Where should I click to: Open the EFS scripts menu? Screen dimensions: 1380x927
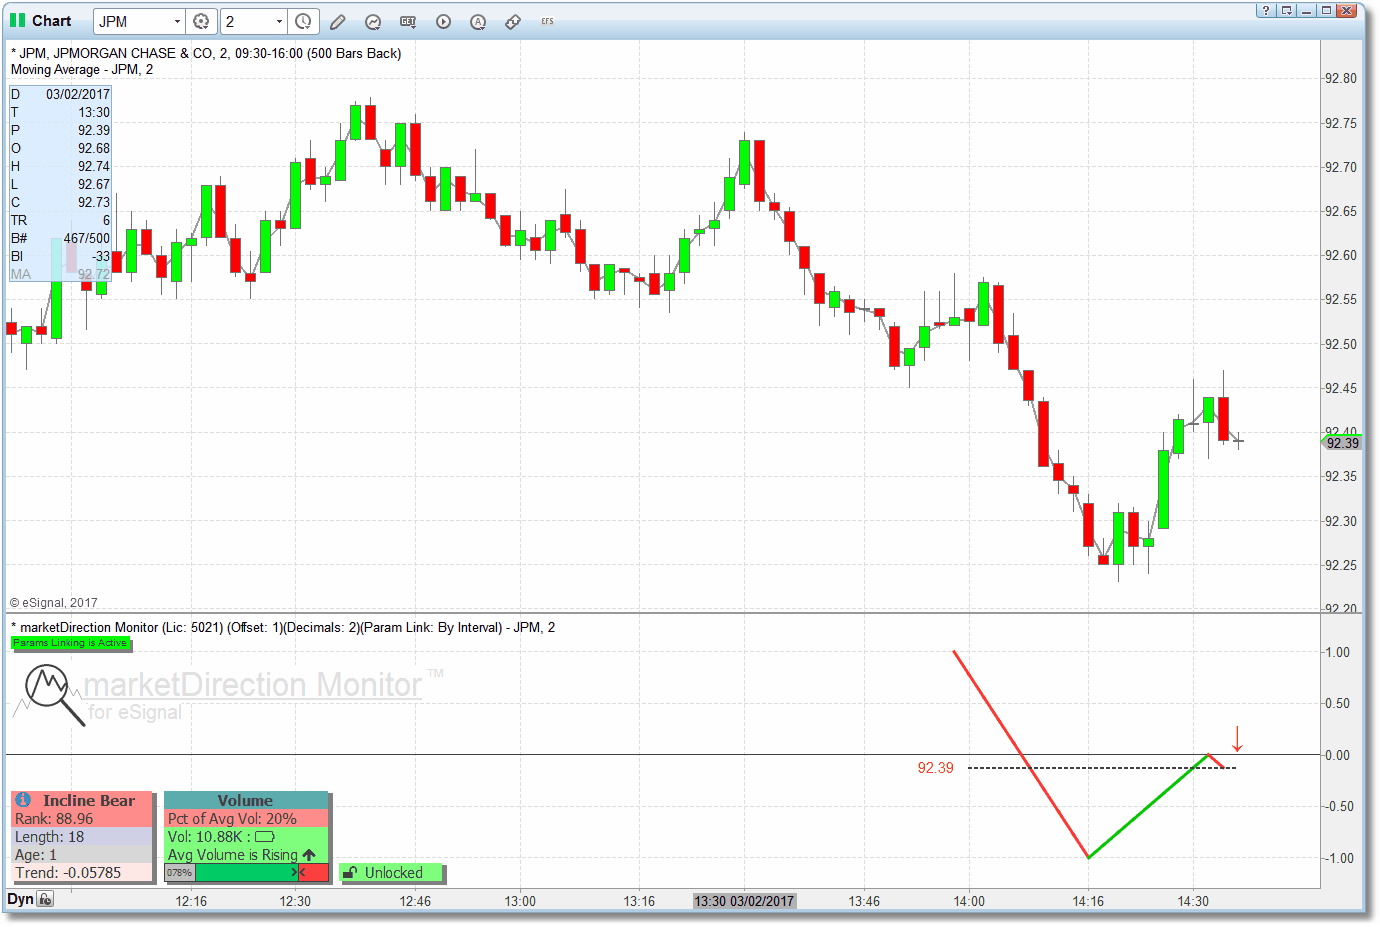point(547,21)
